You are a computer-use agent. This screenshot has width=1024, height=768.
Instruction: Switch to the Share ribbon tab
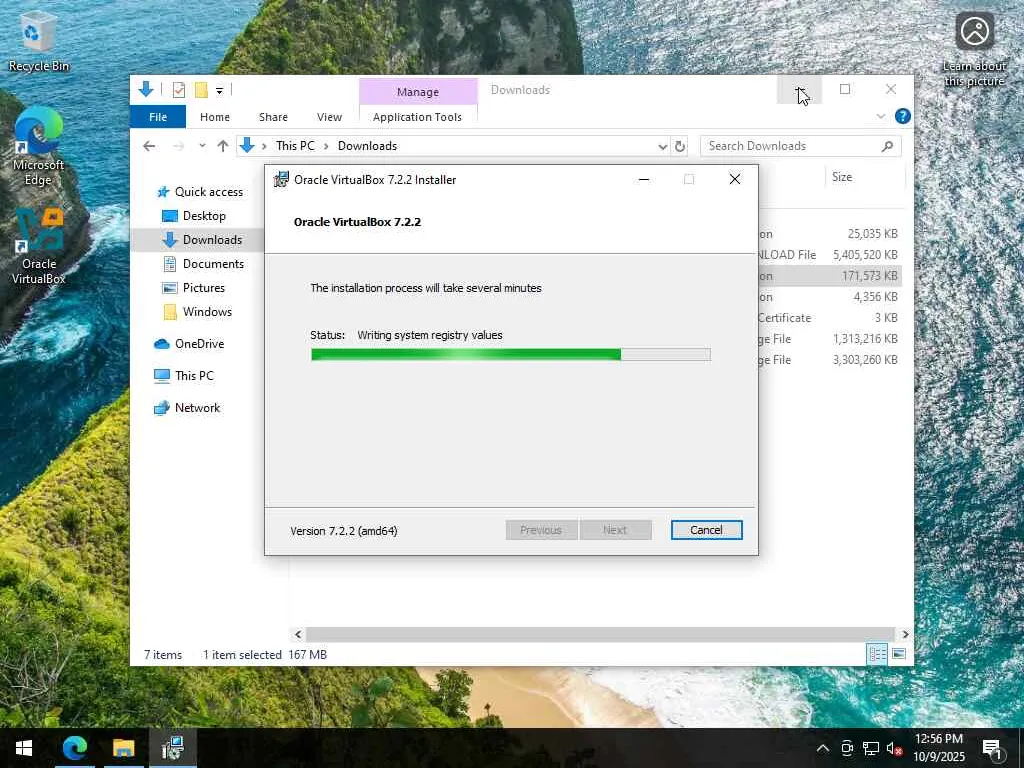point(273,117)
